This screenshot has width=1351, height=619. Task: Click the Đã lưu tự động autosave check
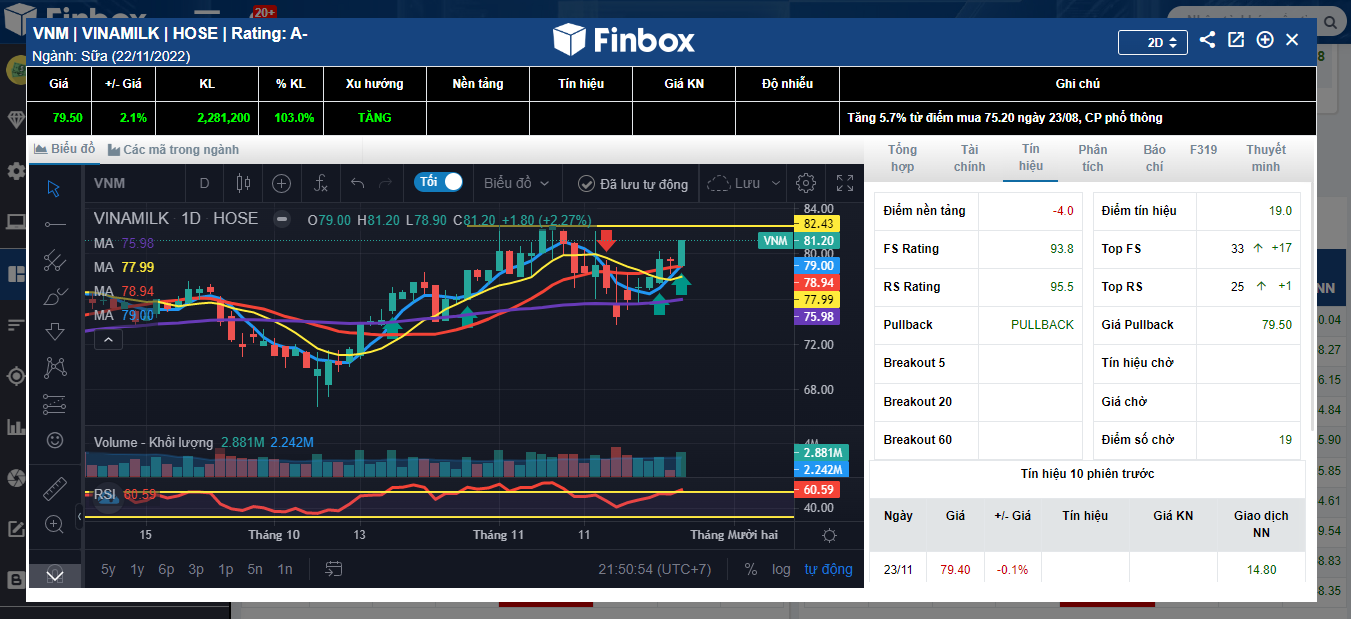coord(633,183)
